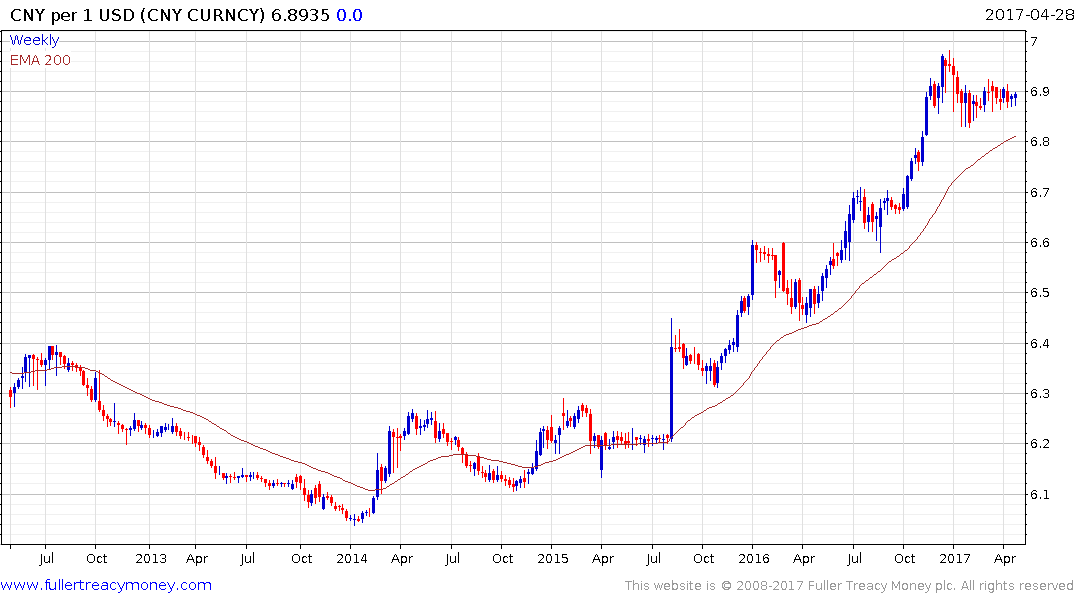Viewport: 1075px width, 600px height.
Task: Click the 6.3 price axis label
Action: 1040,394
